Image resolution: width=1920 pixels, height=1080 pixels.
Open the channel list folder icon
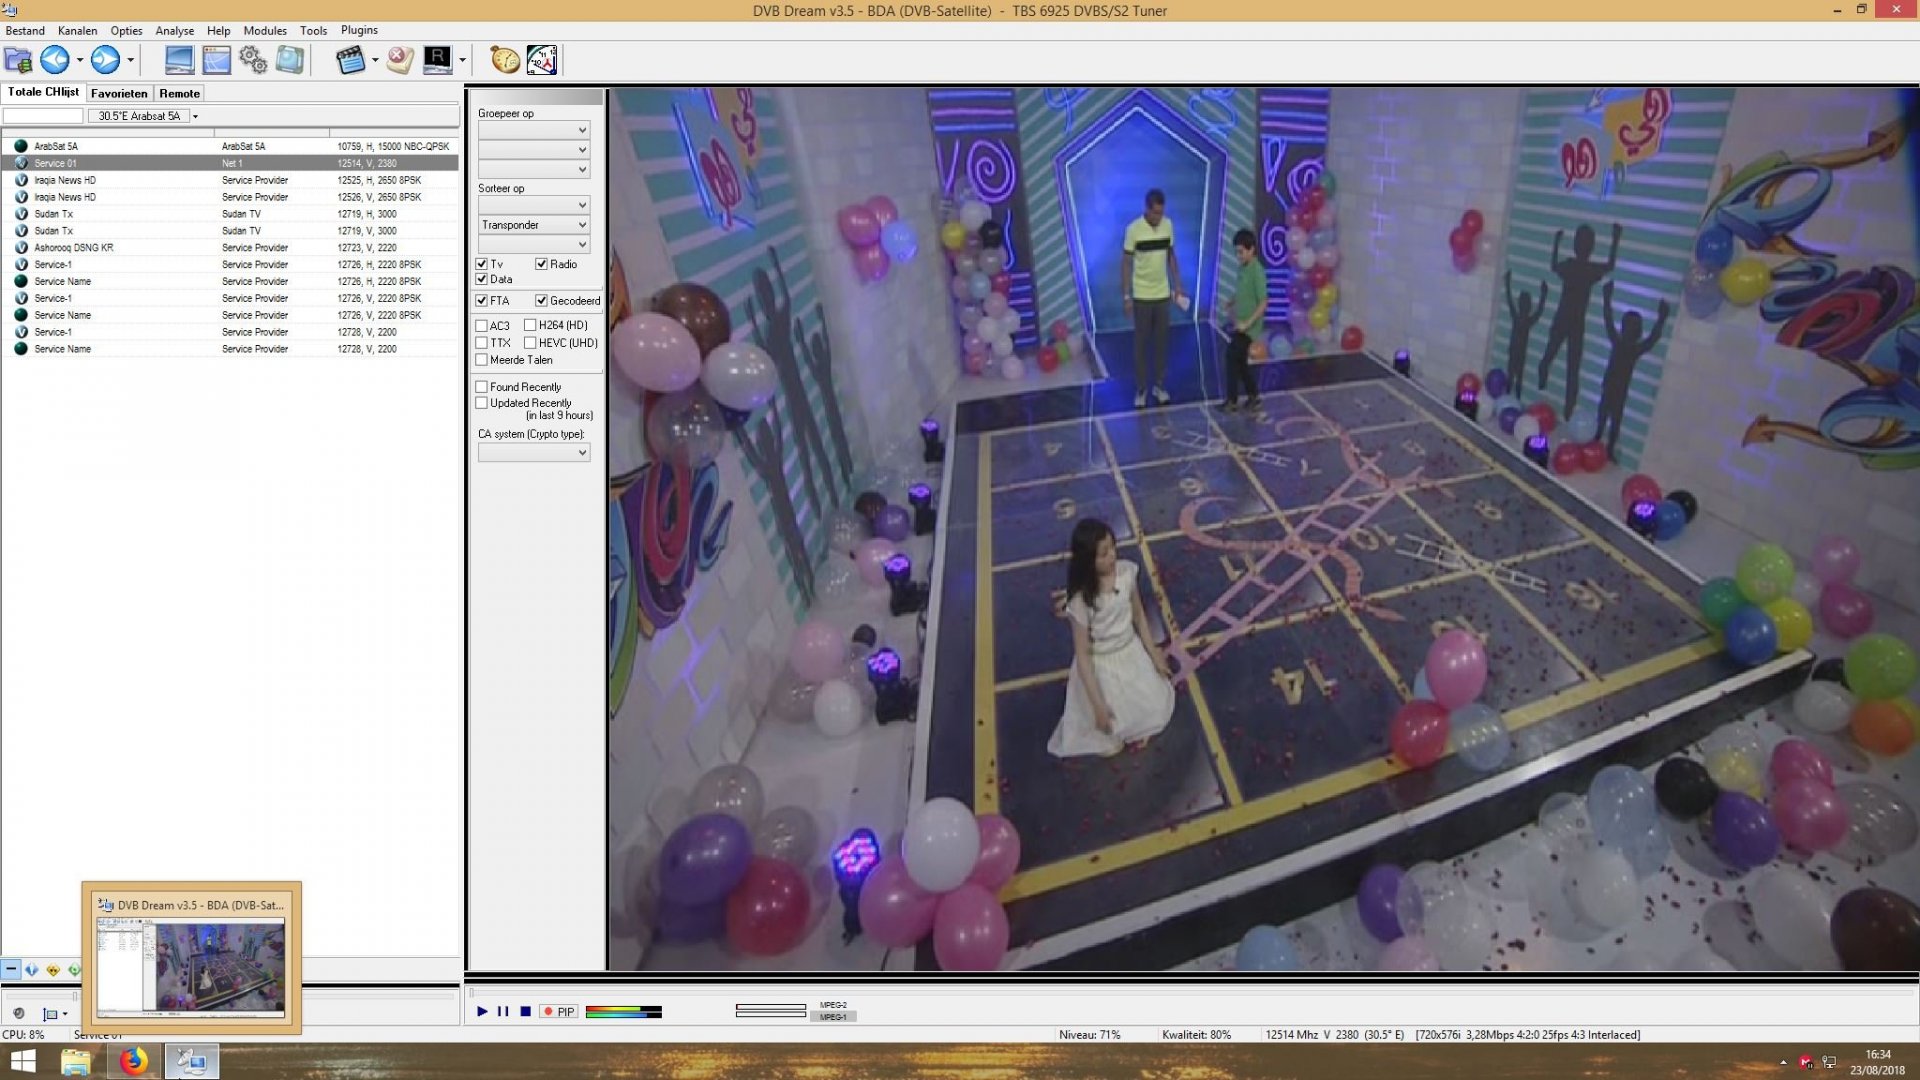[x=17, y=60]
